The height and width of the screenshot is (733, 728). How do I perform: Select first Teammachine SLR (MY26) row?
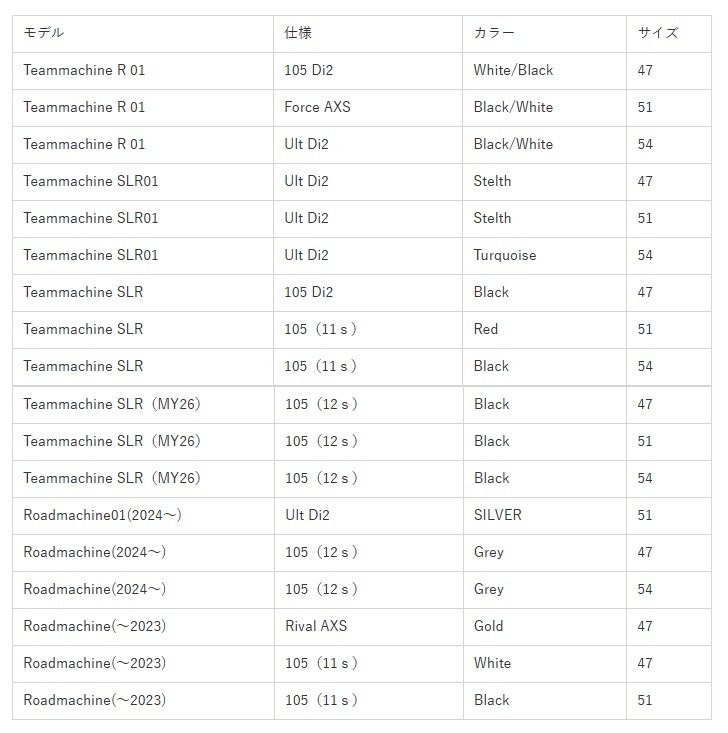(x=362, y=404)
